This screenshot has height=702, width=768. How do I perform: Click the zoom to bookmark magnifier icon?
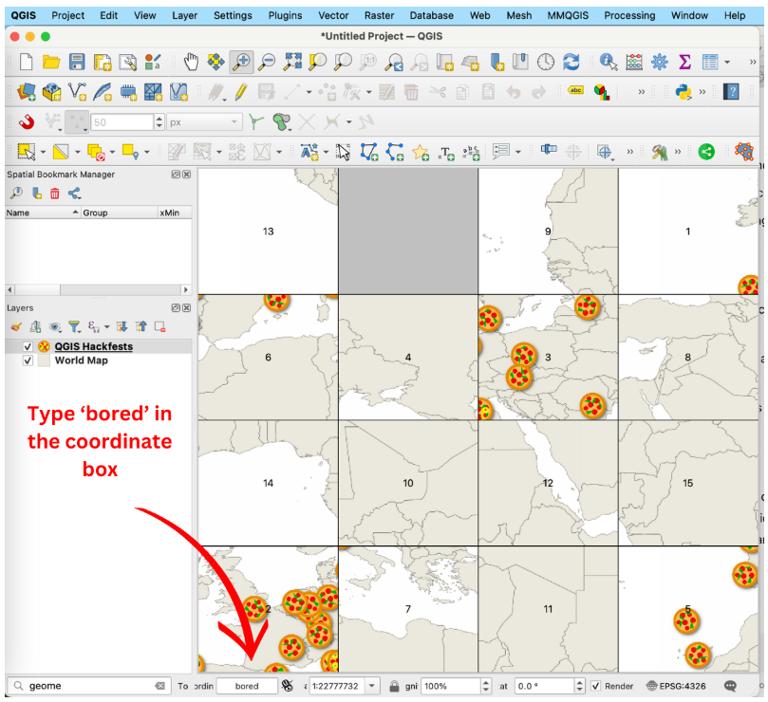click(17, 193)
